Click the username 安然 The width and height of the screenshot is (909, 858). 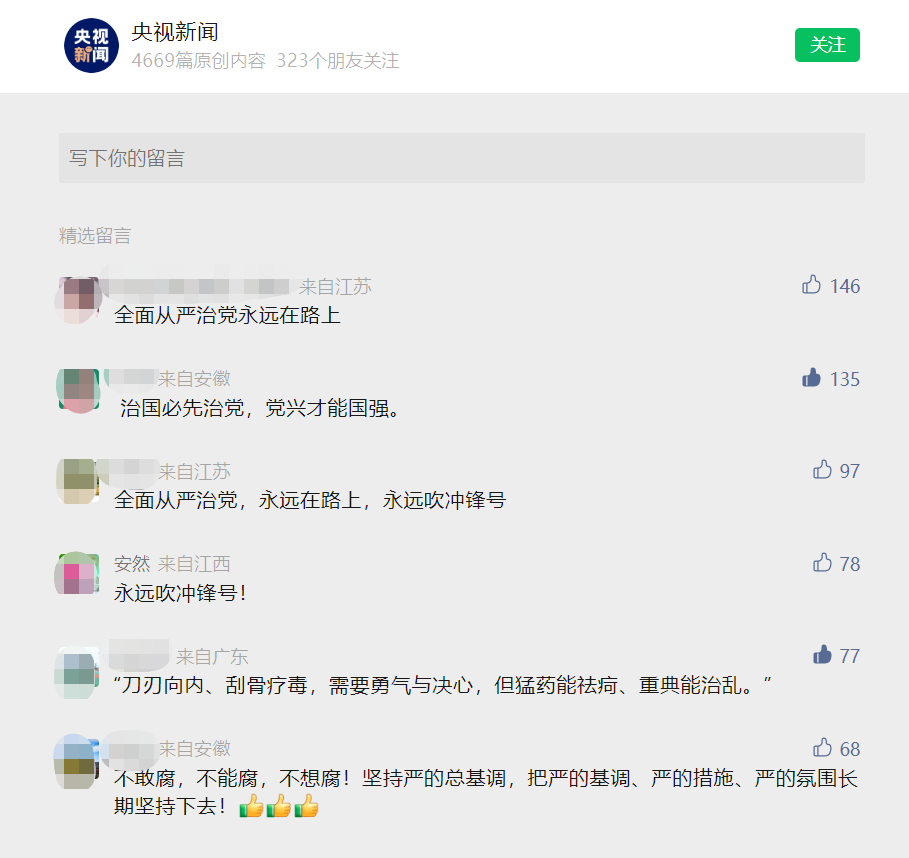tap(132, 563)
